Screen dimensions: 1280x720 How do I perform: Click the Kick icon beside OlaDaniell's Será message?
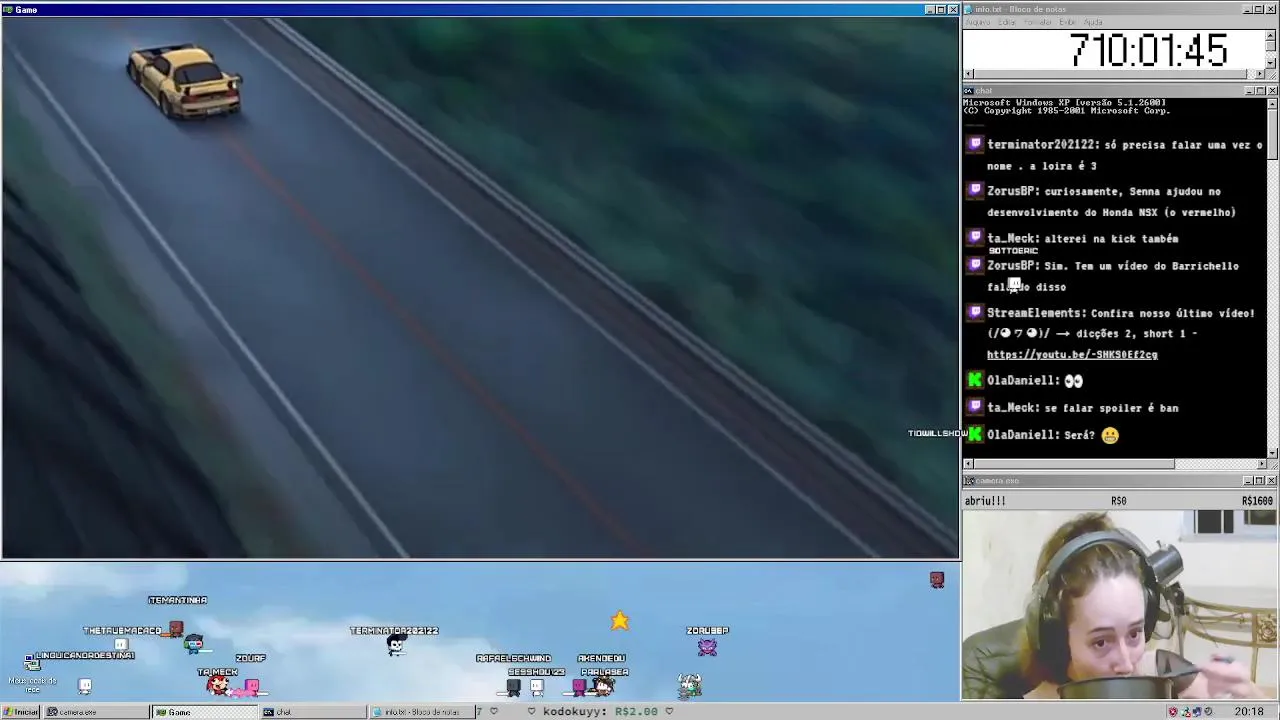[x=975, y=434]
